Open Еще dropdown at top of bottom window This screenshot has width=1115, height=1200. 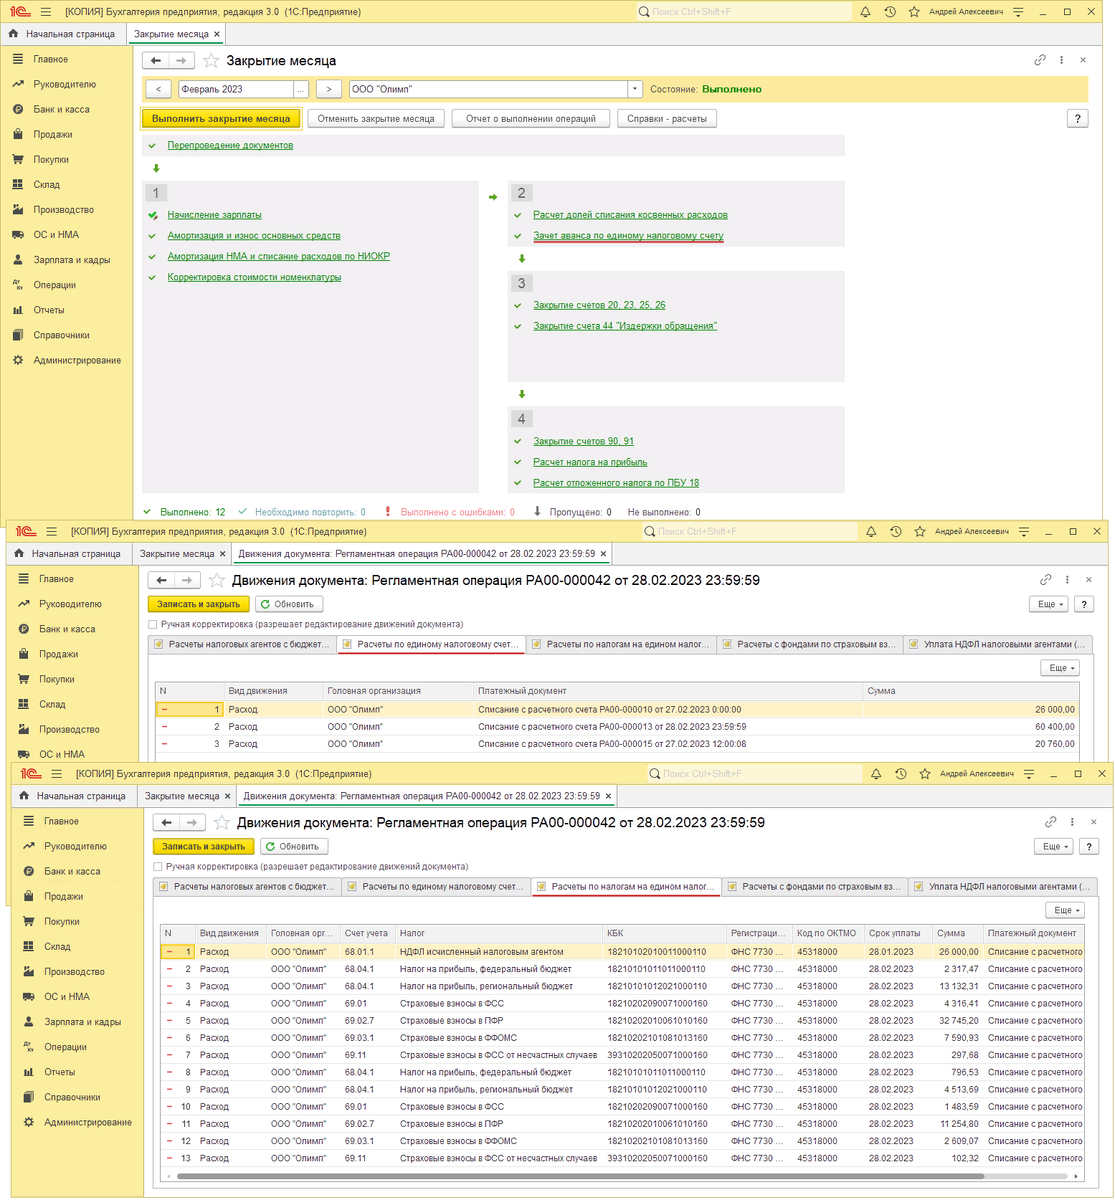pos(1054,846)
